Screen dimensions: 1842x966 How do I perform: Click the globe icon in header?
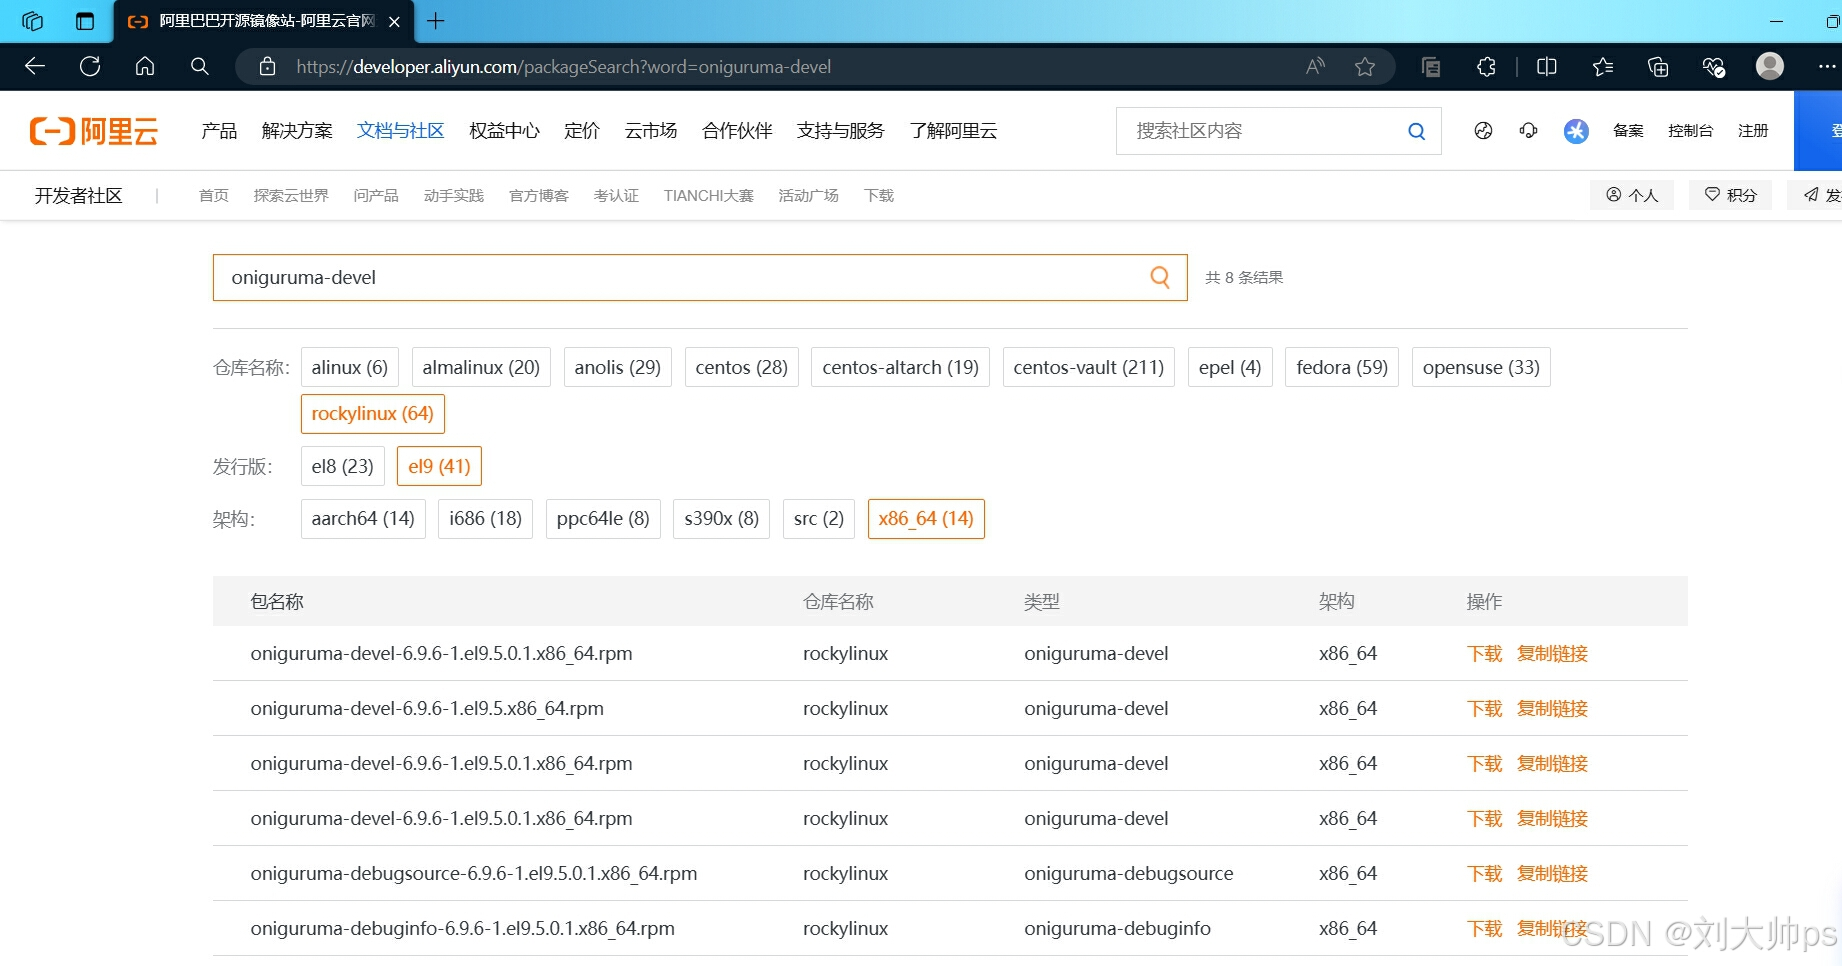(1483, 130)
